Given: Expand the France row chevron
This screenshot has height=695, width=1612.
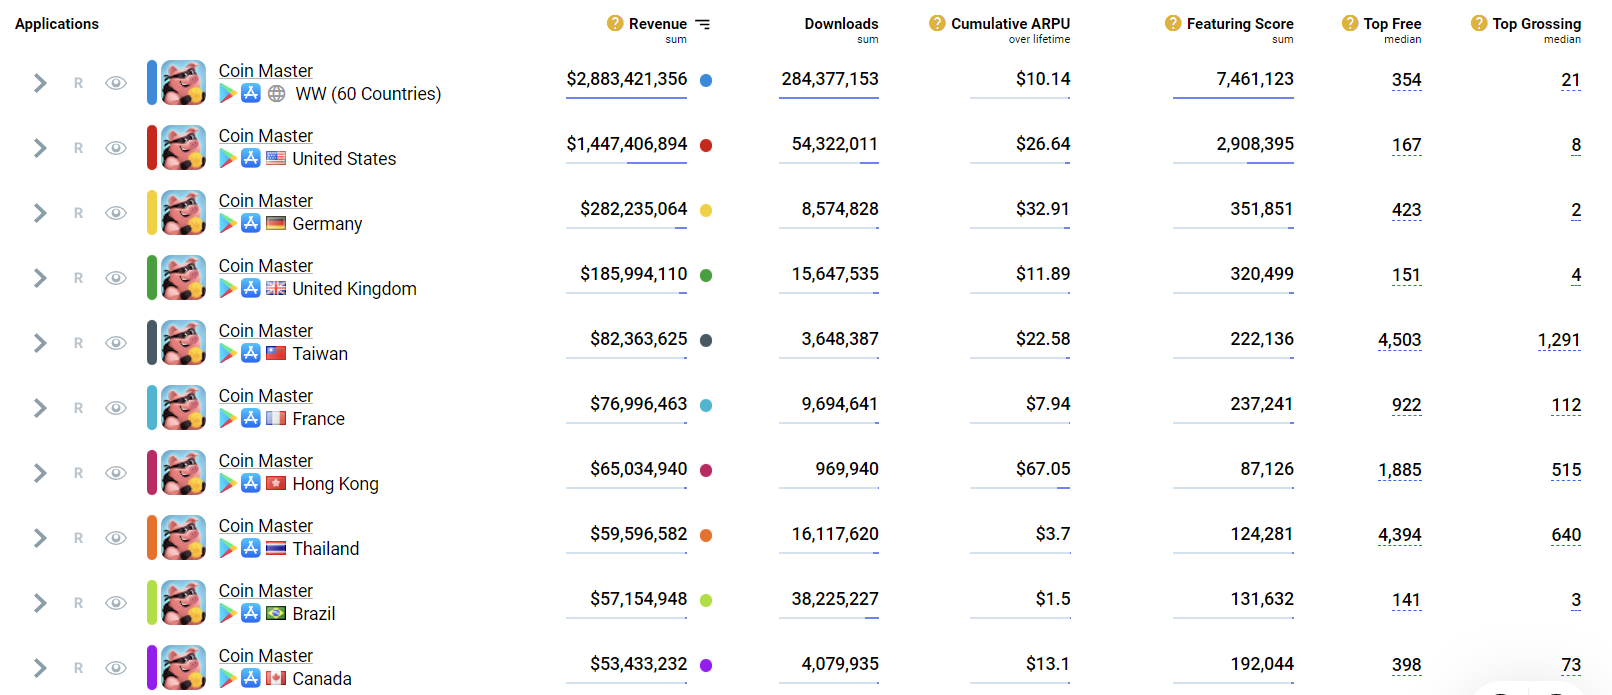Looking at the screenshot, I should pyautogui.click(x=40, y=408).
